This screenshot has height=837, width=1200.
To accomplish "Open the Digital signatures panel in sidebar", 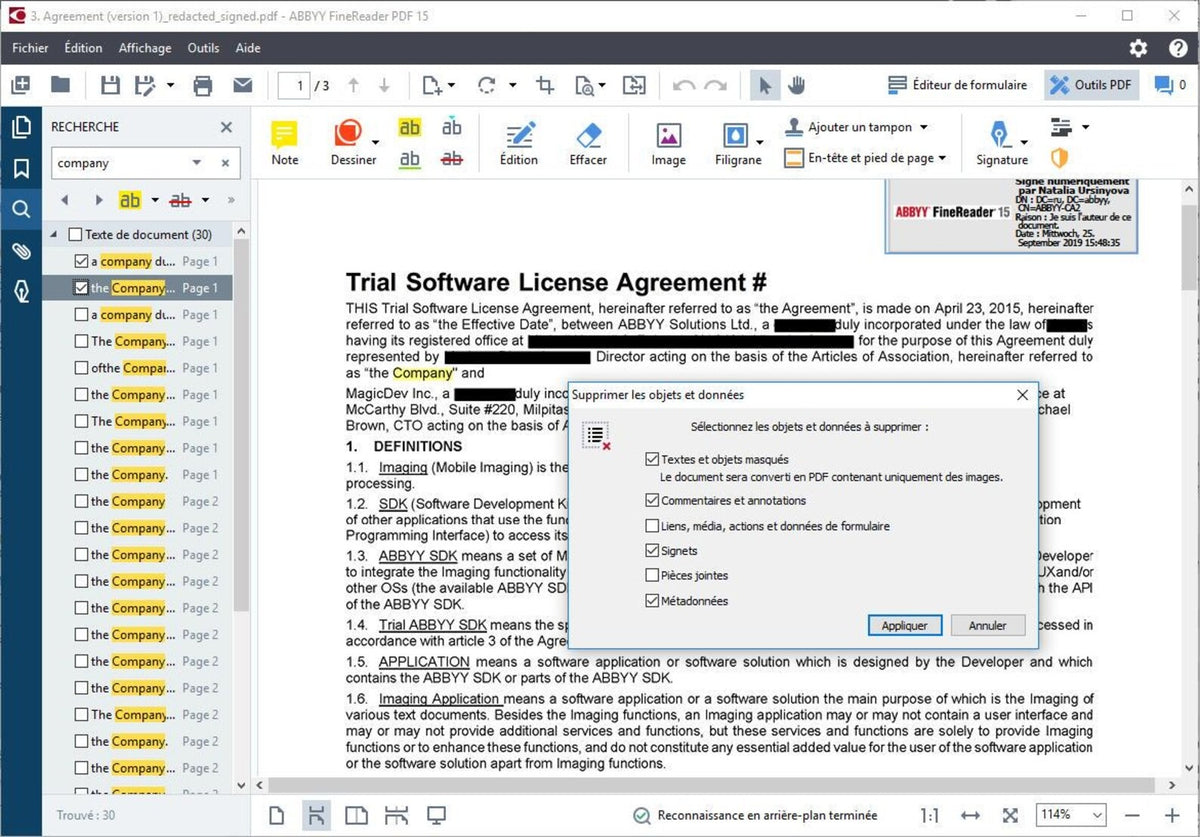I will [20, 291].
